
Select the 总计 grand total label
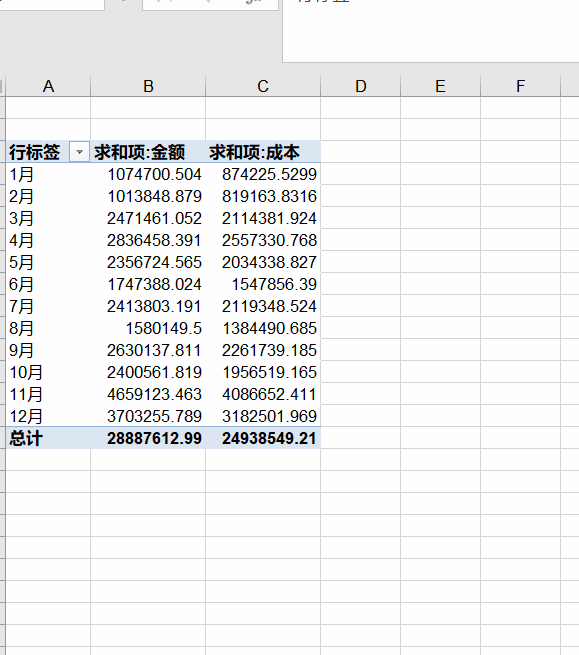48,438
